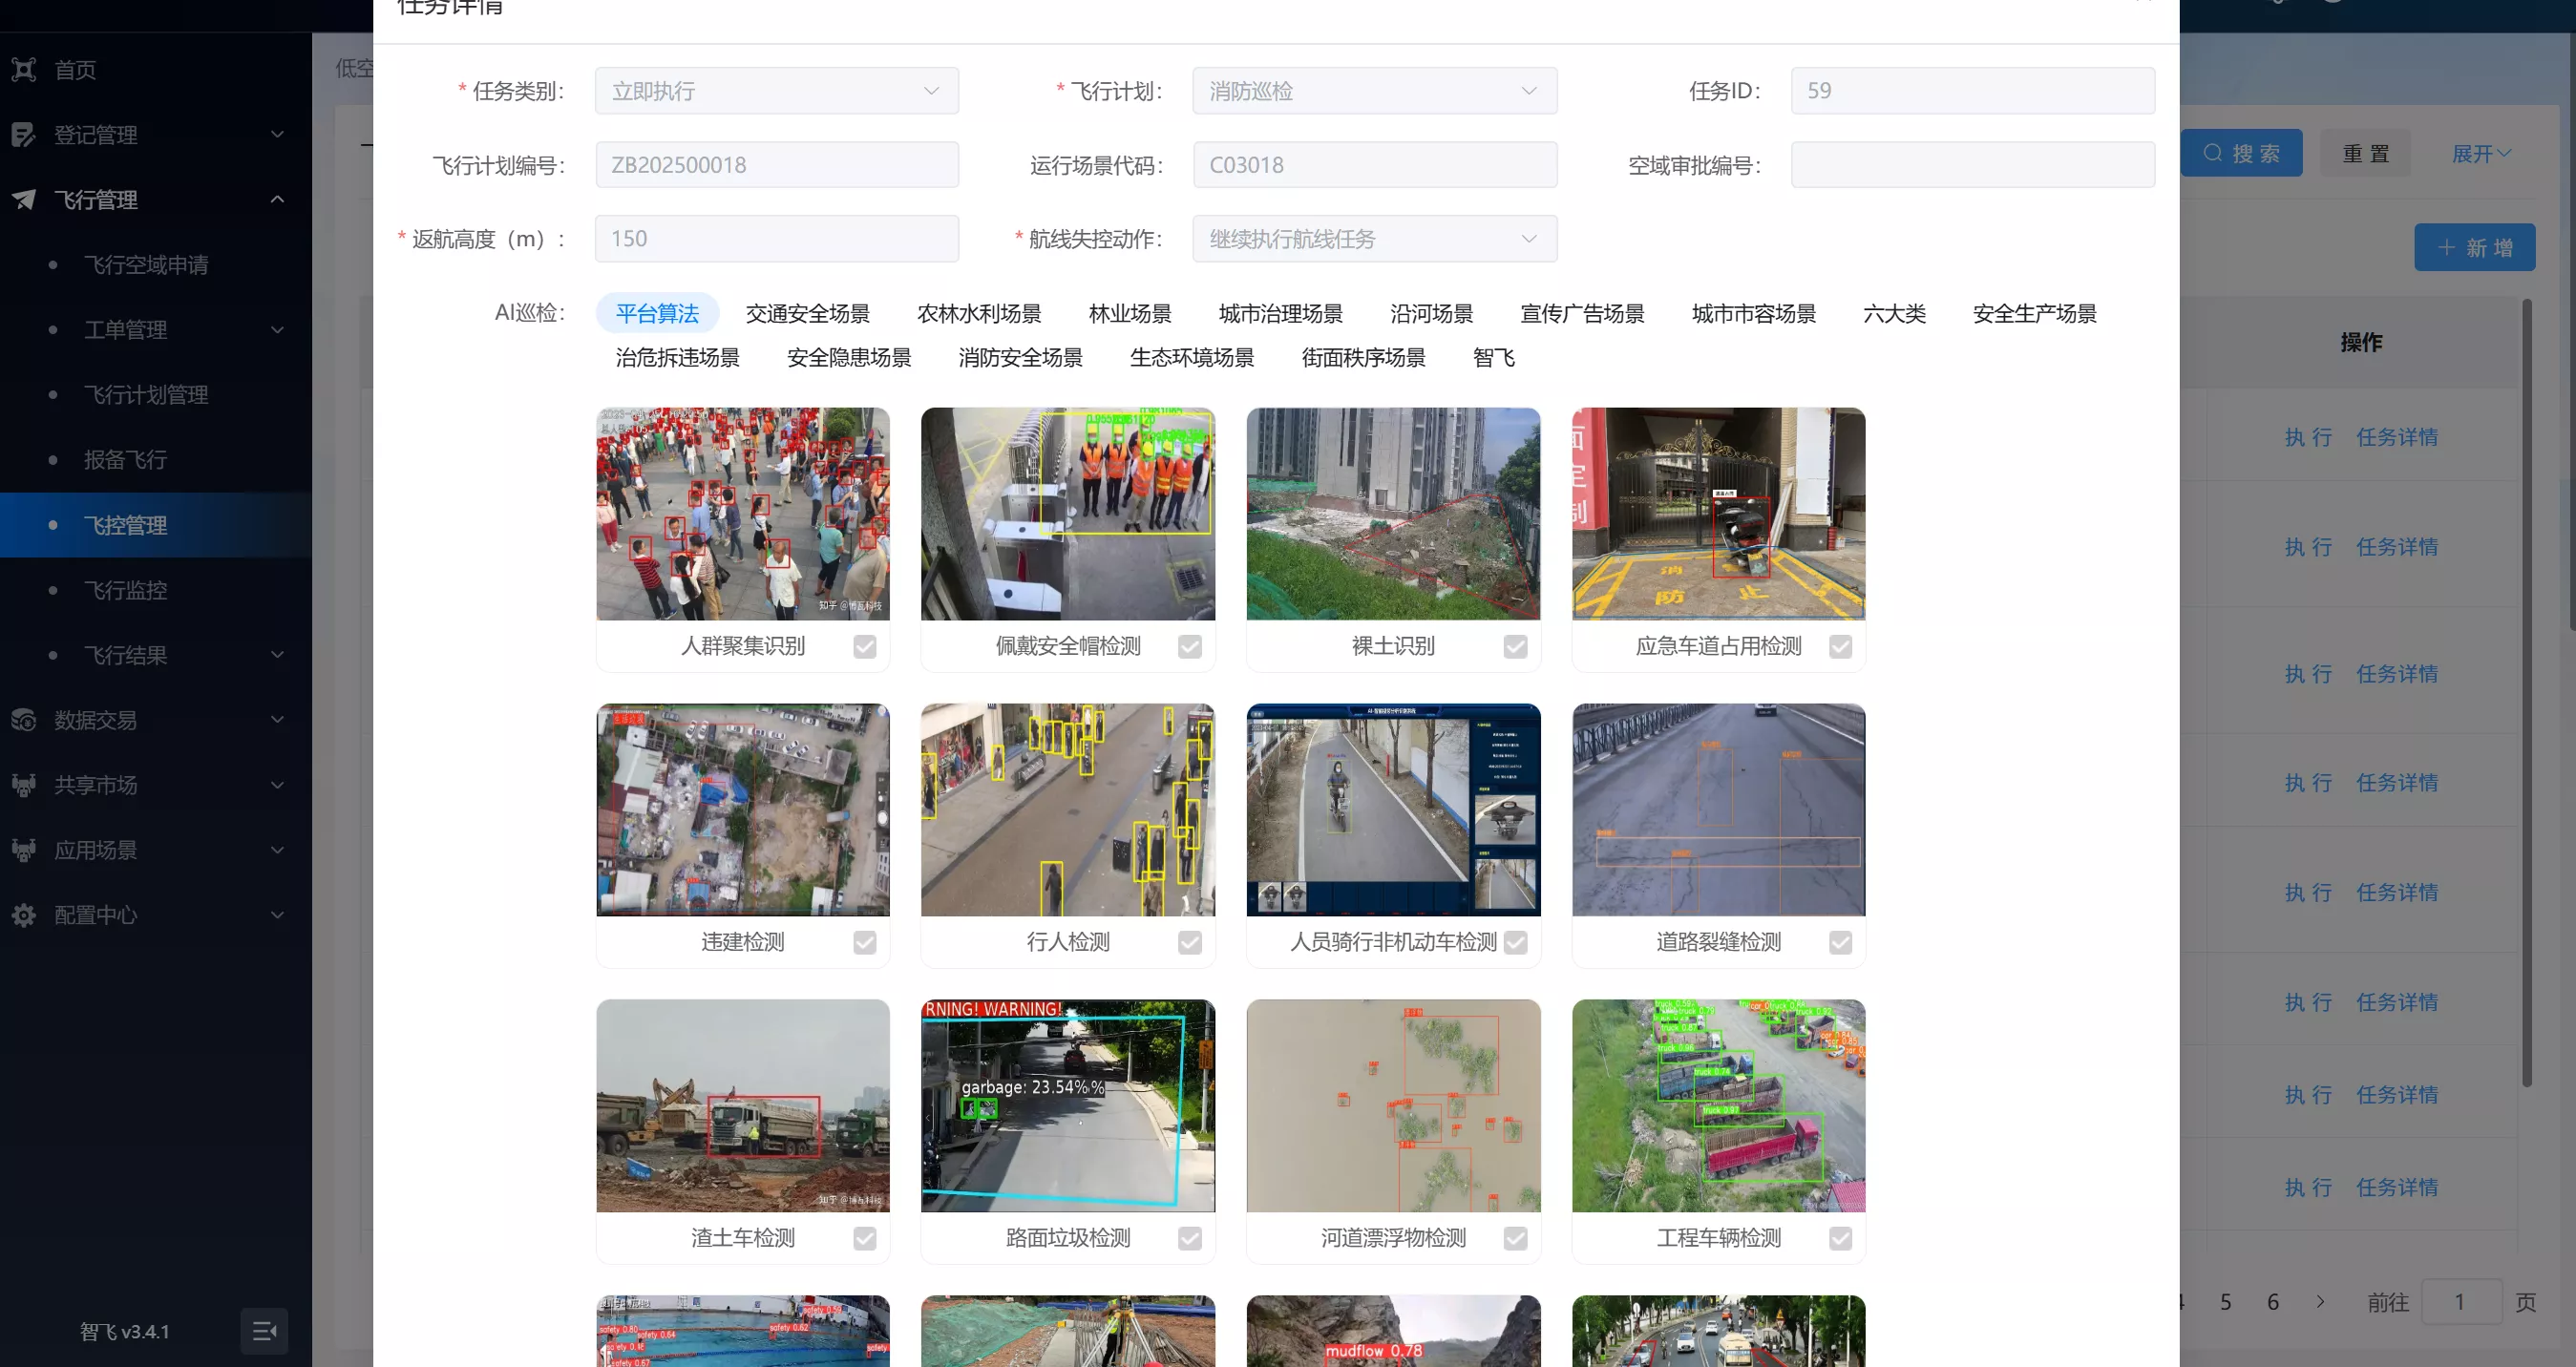This screenshot has height=1367, width=2576.
Task: Switch to the 城市治理场景 tab
Action: (1281, 313)
